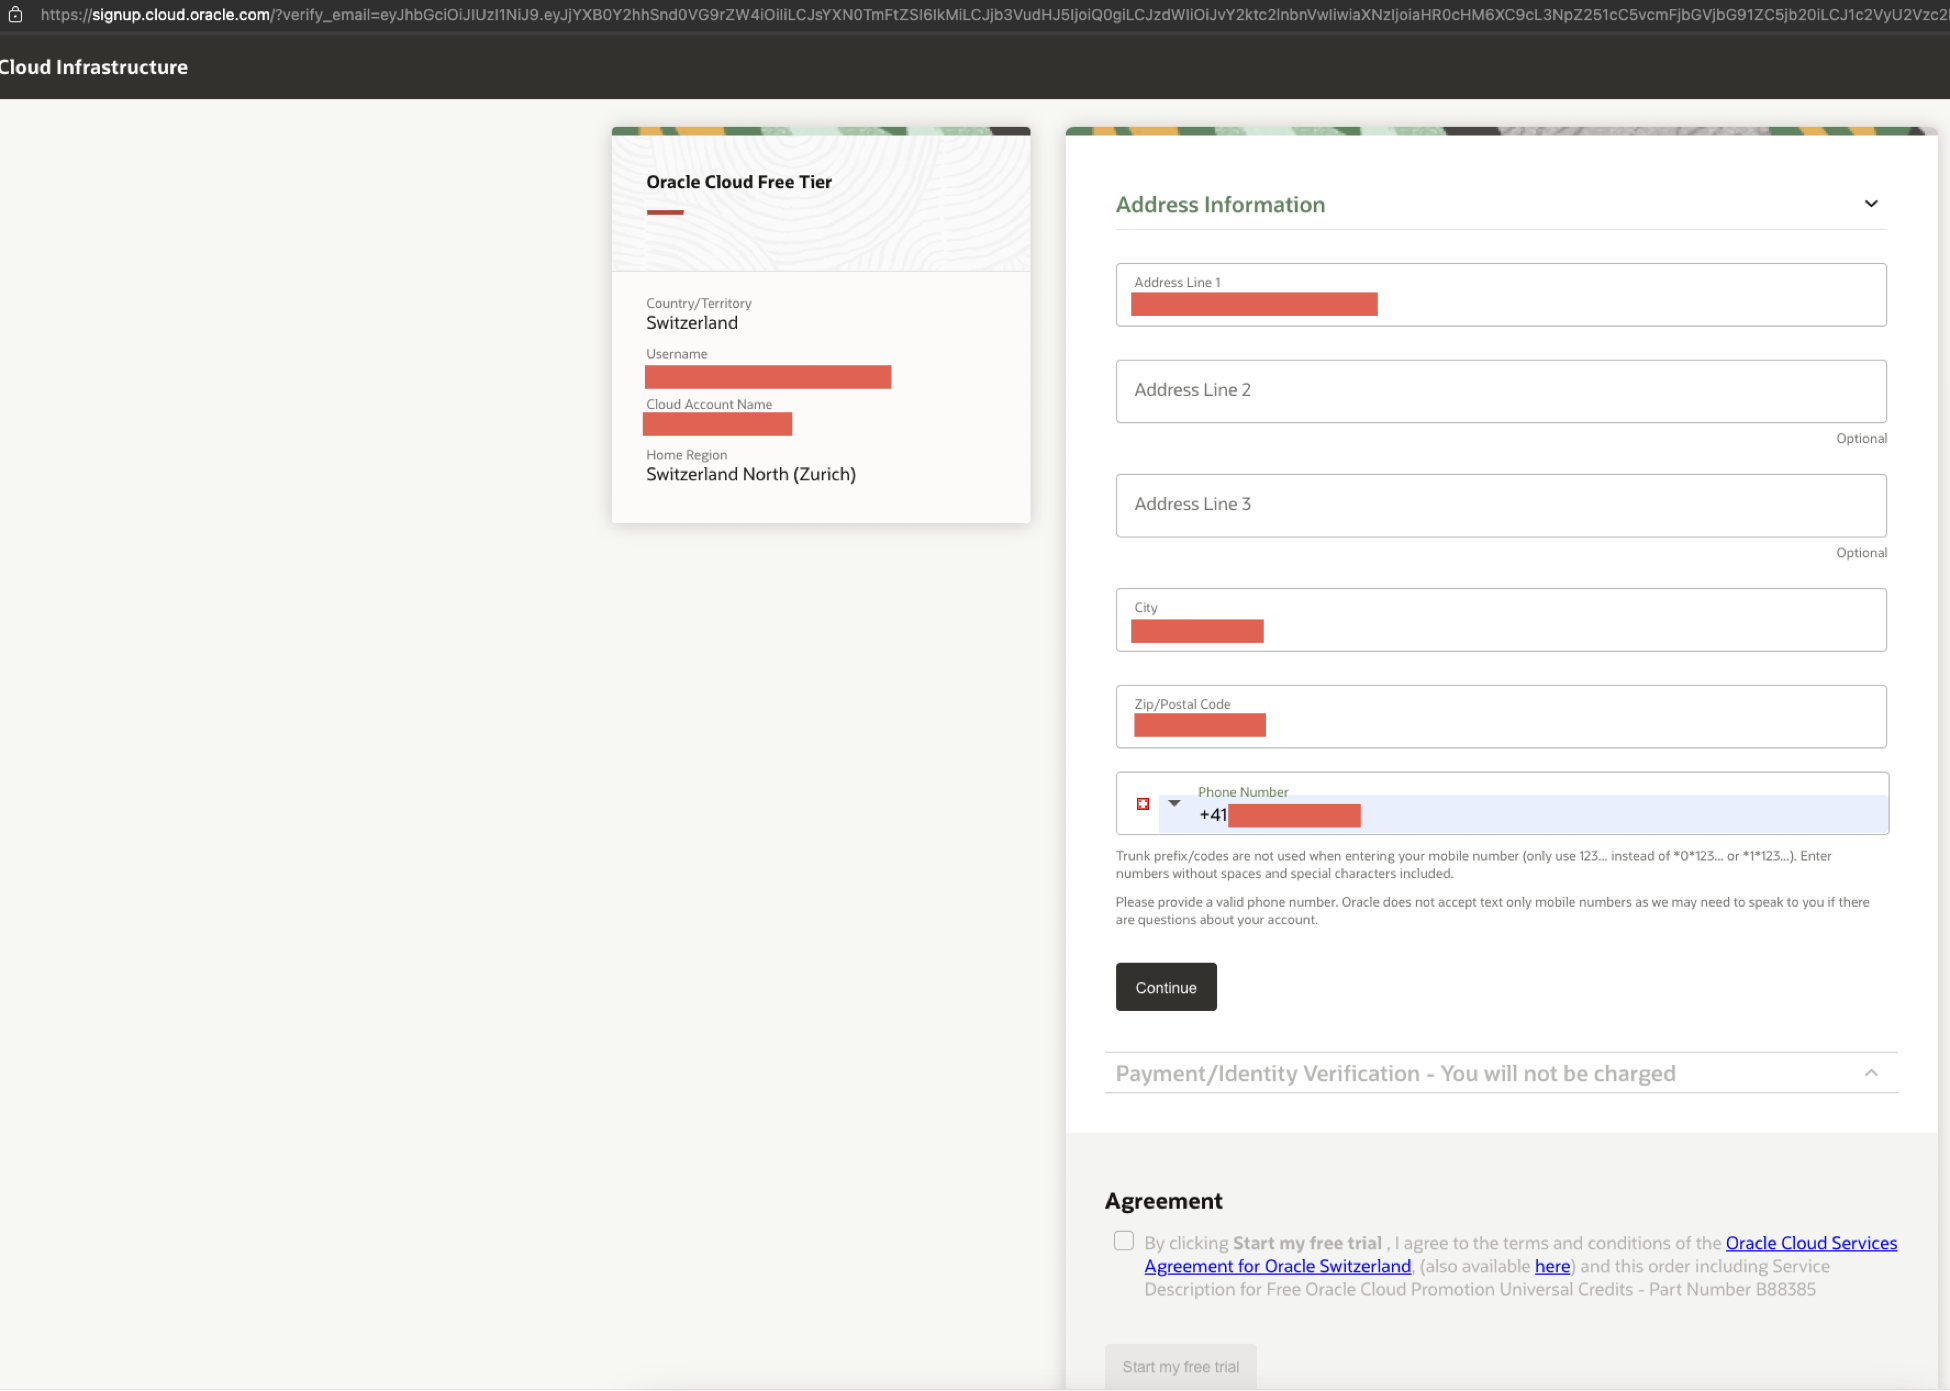
Task: Open the phone country code dropdown arrow
Action: (1175, 803)
